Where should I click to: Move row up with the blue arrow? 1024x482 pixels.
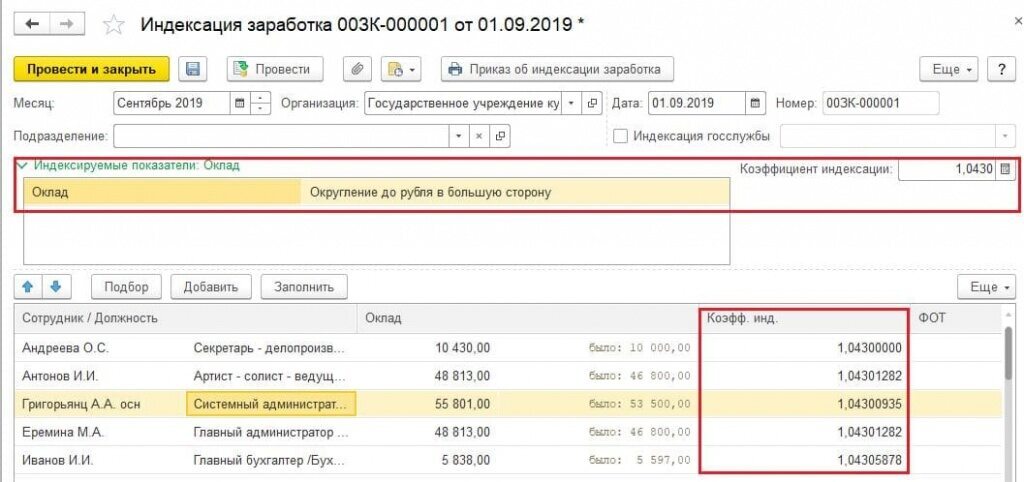click(28, 287)
